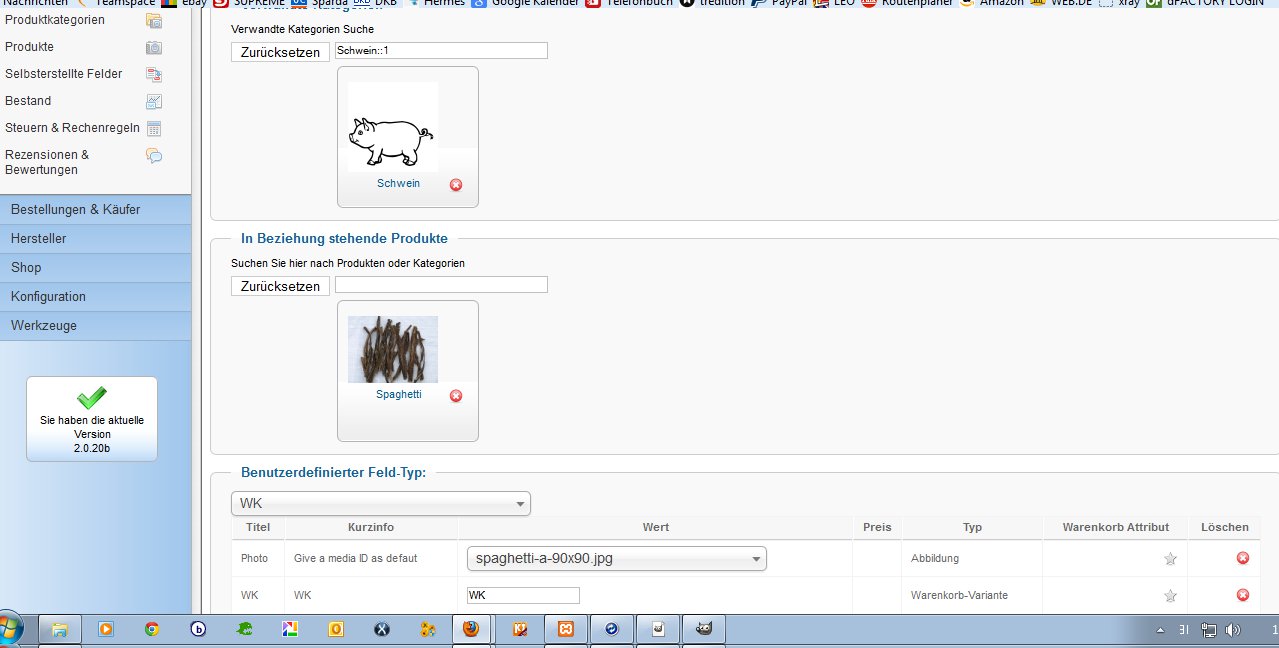Delete the WK custom field row

tap(1242, 595)
